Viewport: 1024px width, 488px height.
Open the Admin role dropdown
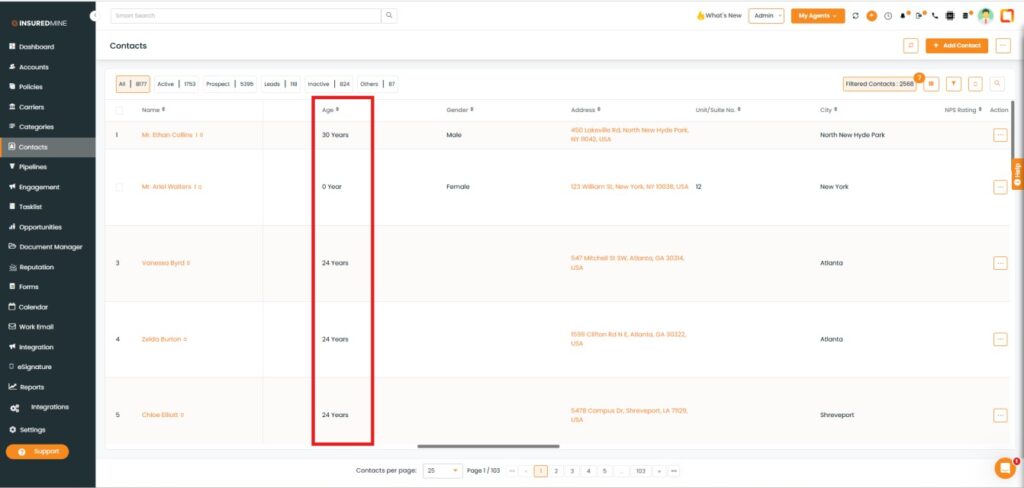point(766,16)
